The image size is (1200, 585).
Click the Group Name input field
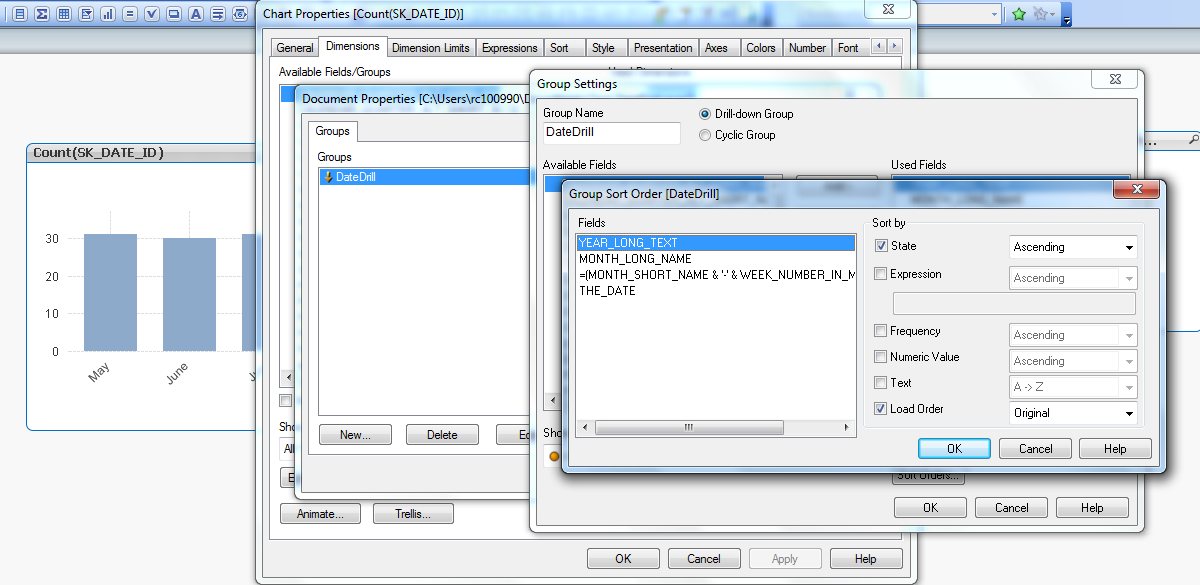[x=612, y=132]
